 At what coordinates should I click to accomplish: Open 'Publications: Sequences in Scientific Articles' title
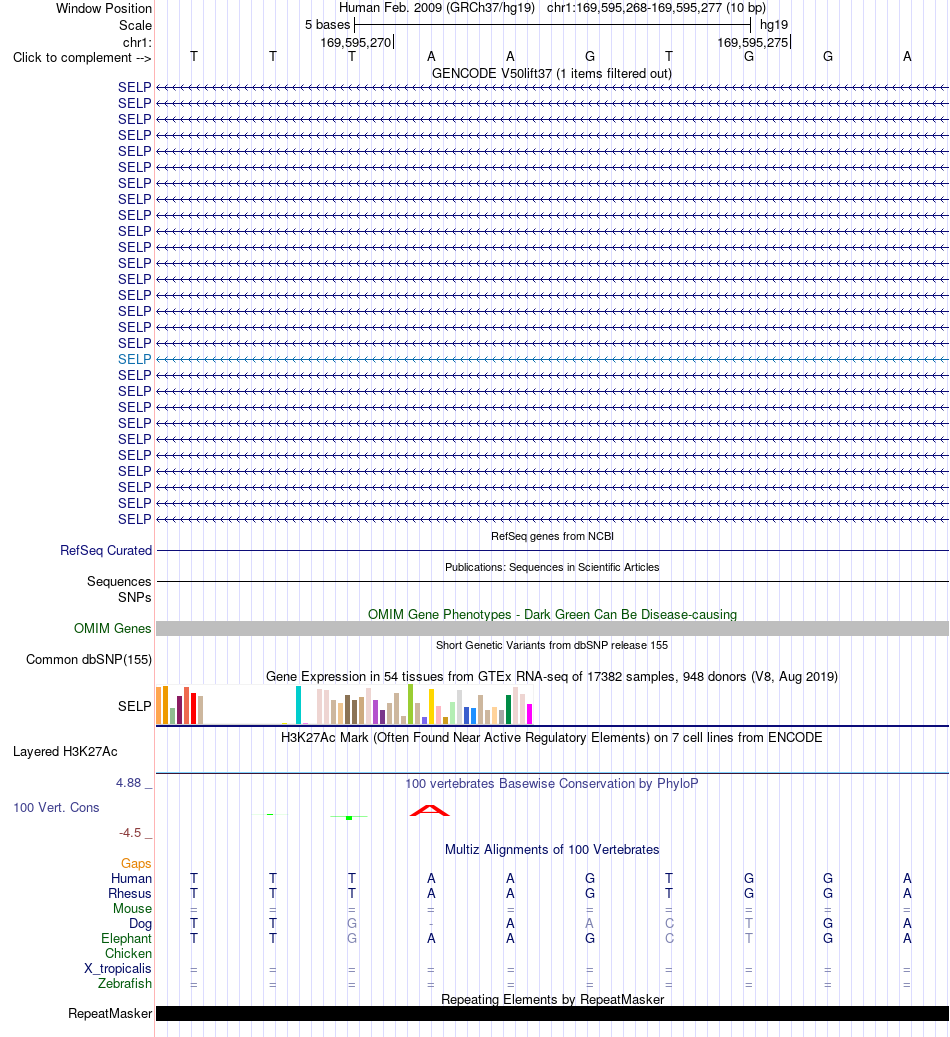coord(552,567)
